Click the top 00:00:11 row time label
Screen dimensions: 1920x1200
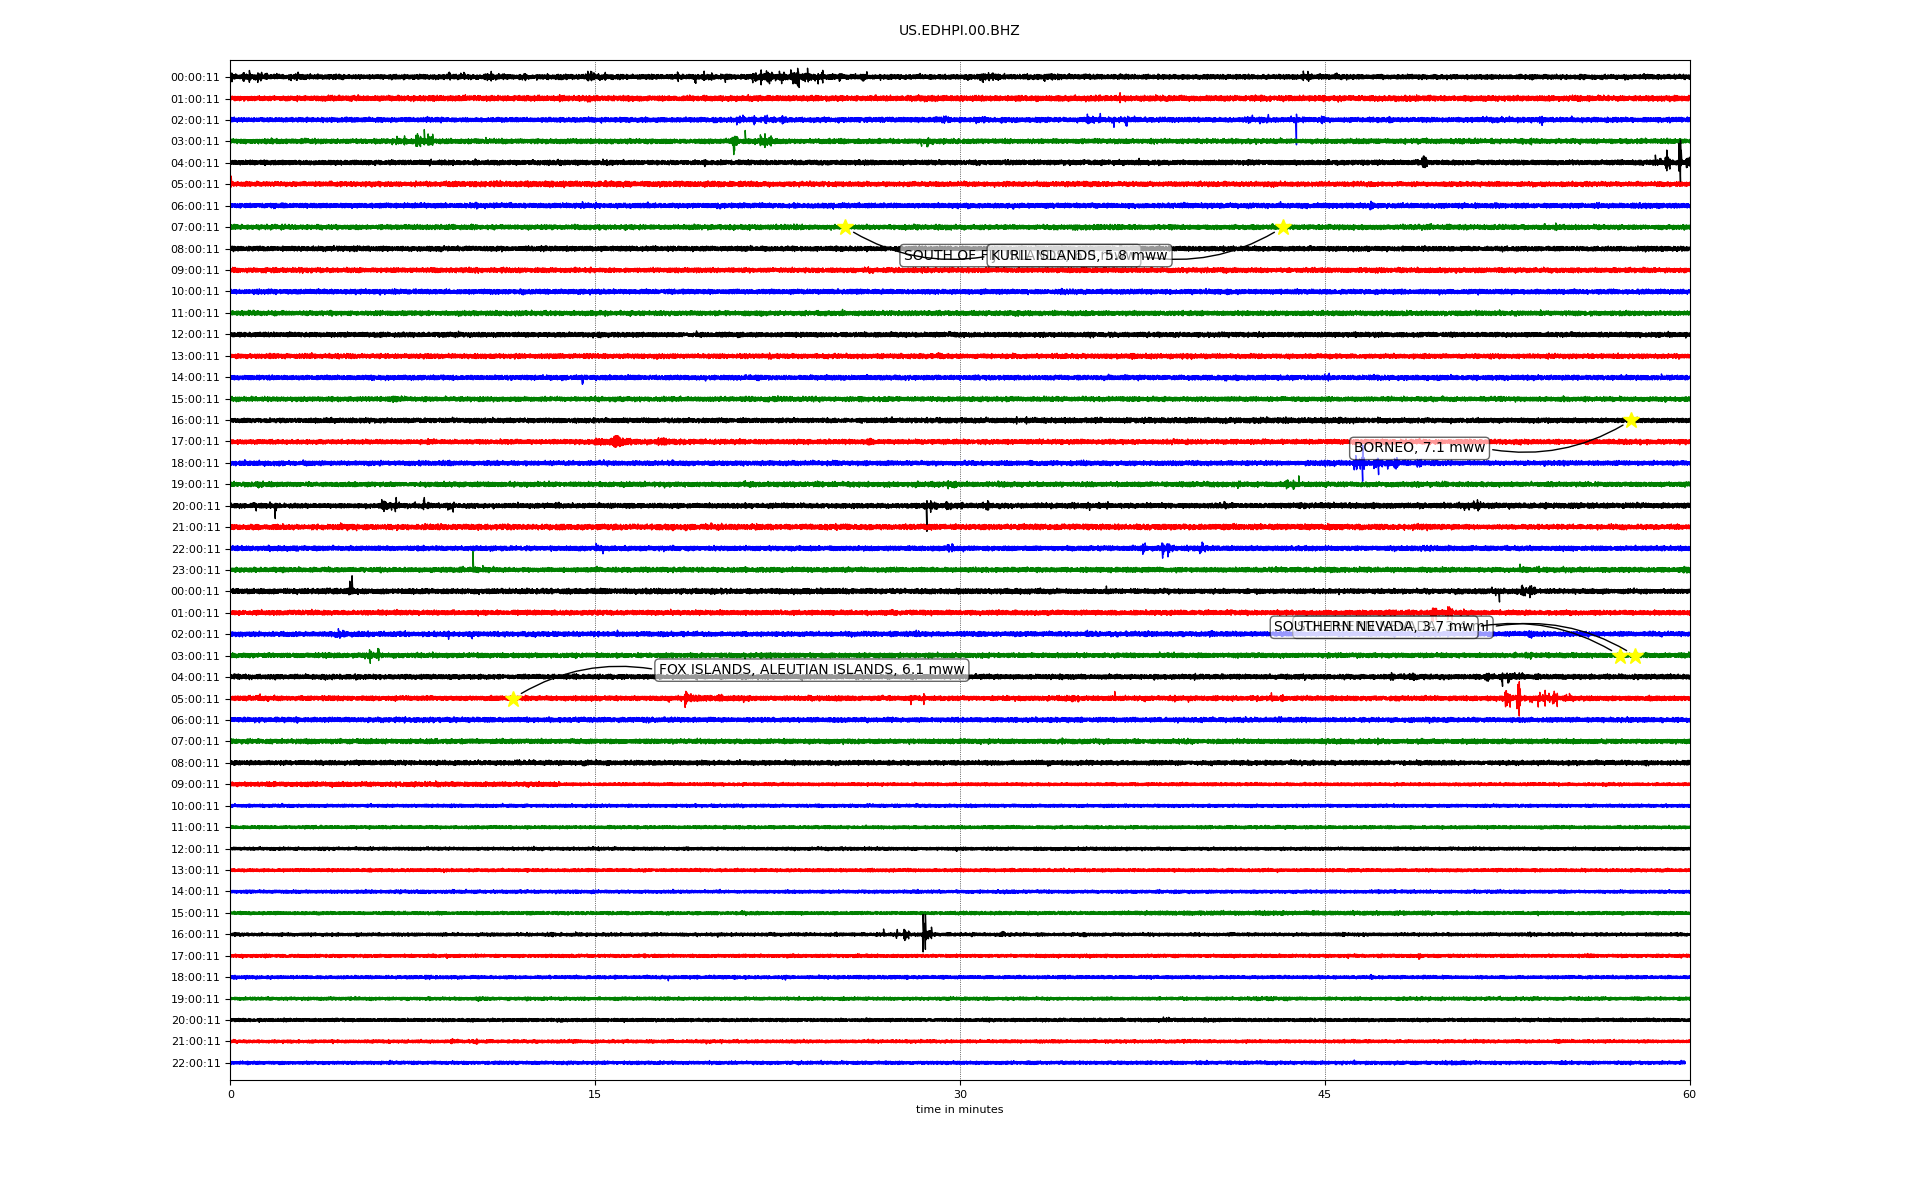[x=195, y=77]
